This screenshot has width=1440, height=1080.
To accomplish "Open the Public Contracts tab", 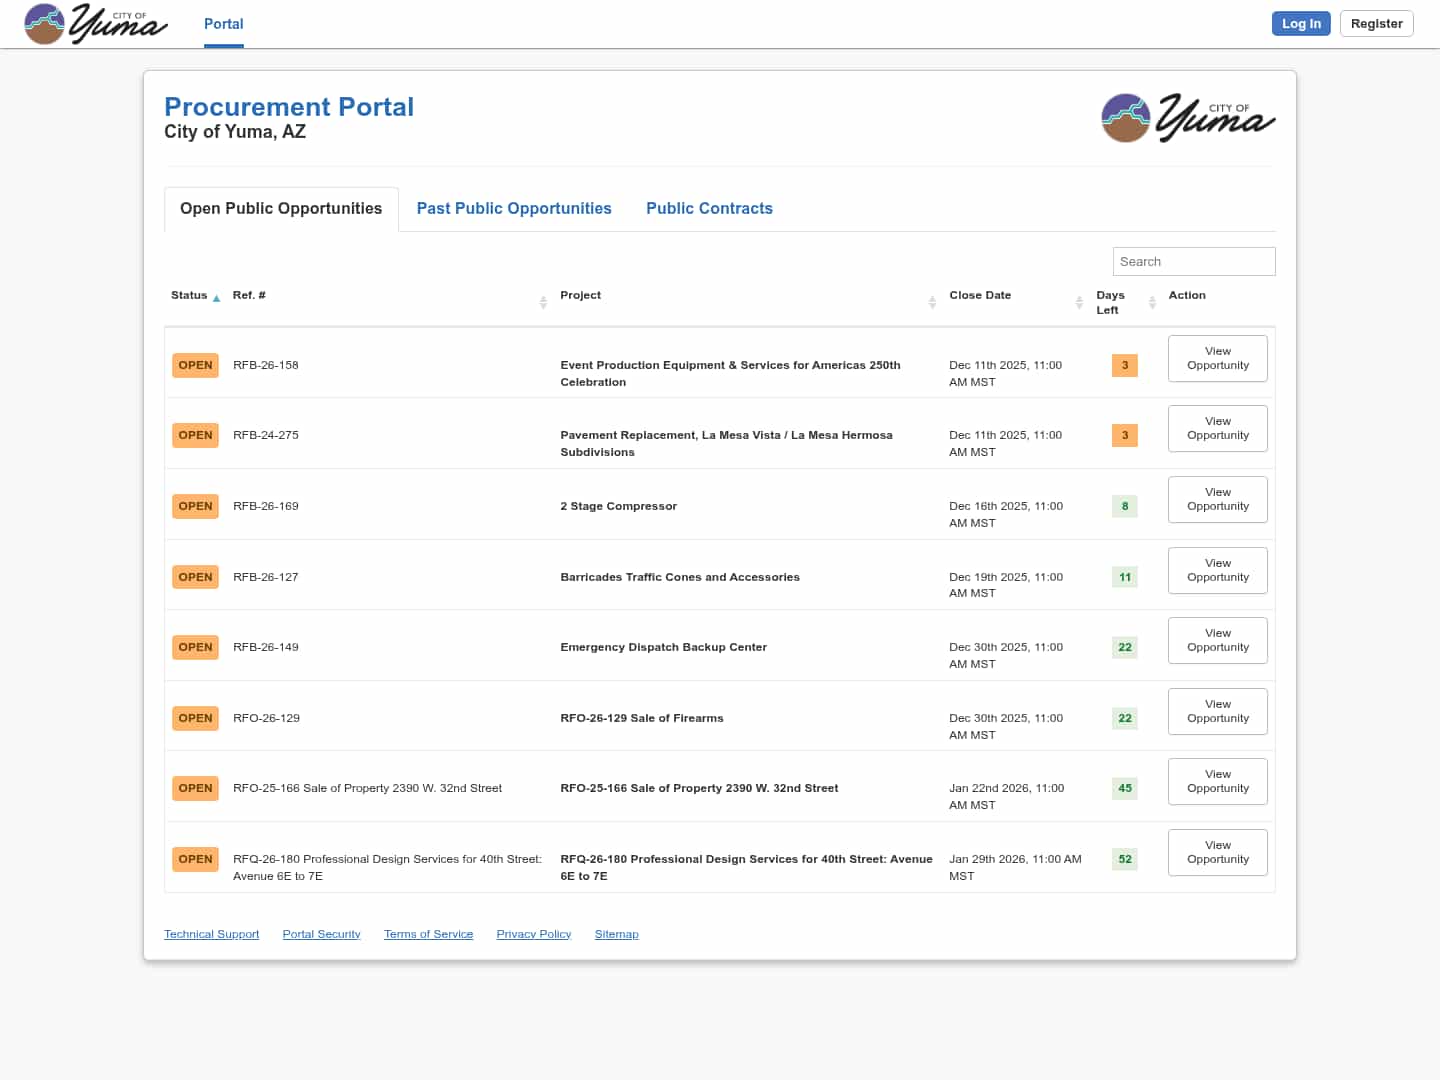I will click(x=709, y=208).
